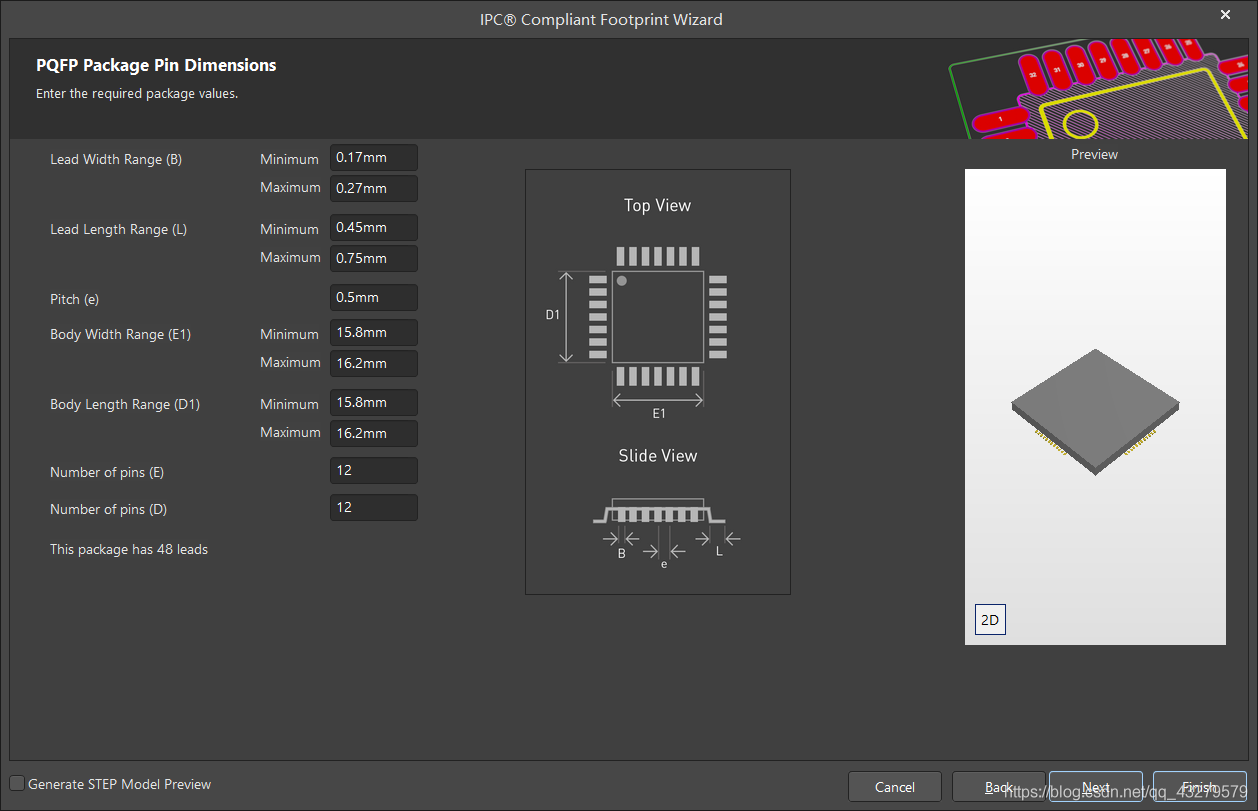Proceed with the Next button

coord(1096,787)
